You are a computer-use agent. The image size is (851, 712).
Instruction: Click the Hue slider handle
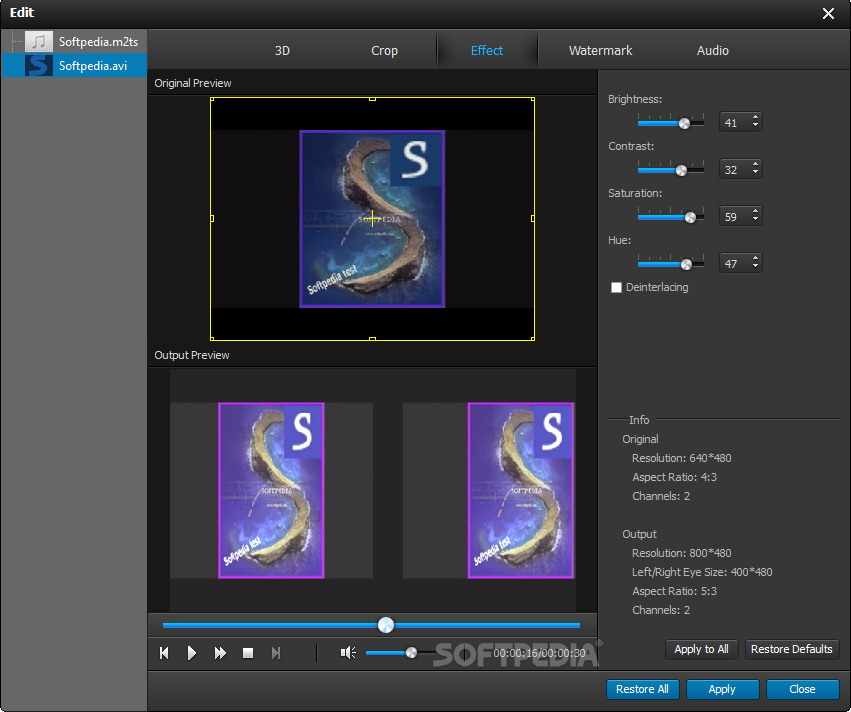click(686, 264)
